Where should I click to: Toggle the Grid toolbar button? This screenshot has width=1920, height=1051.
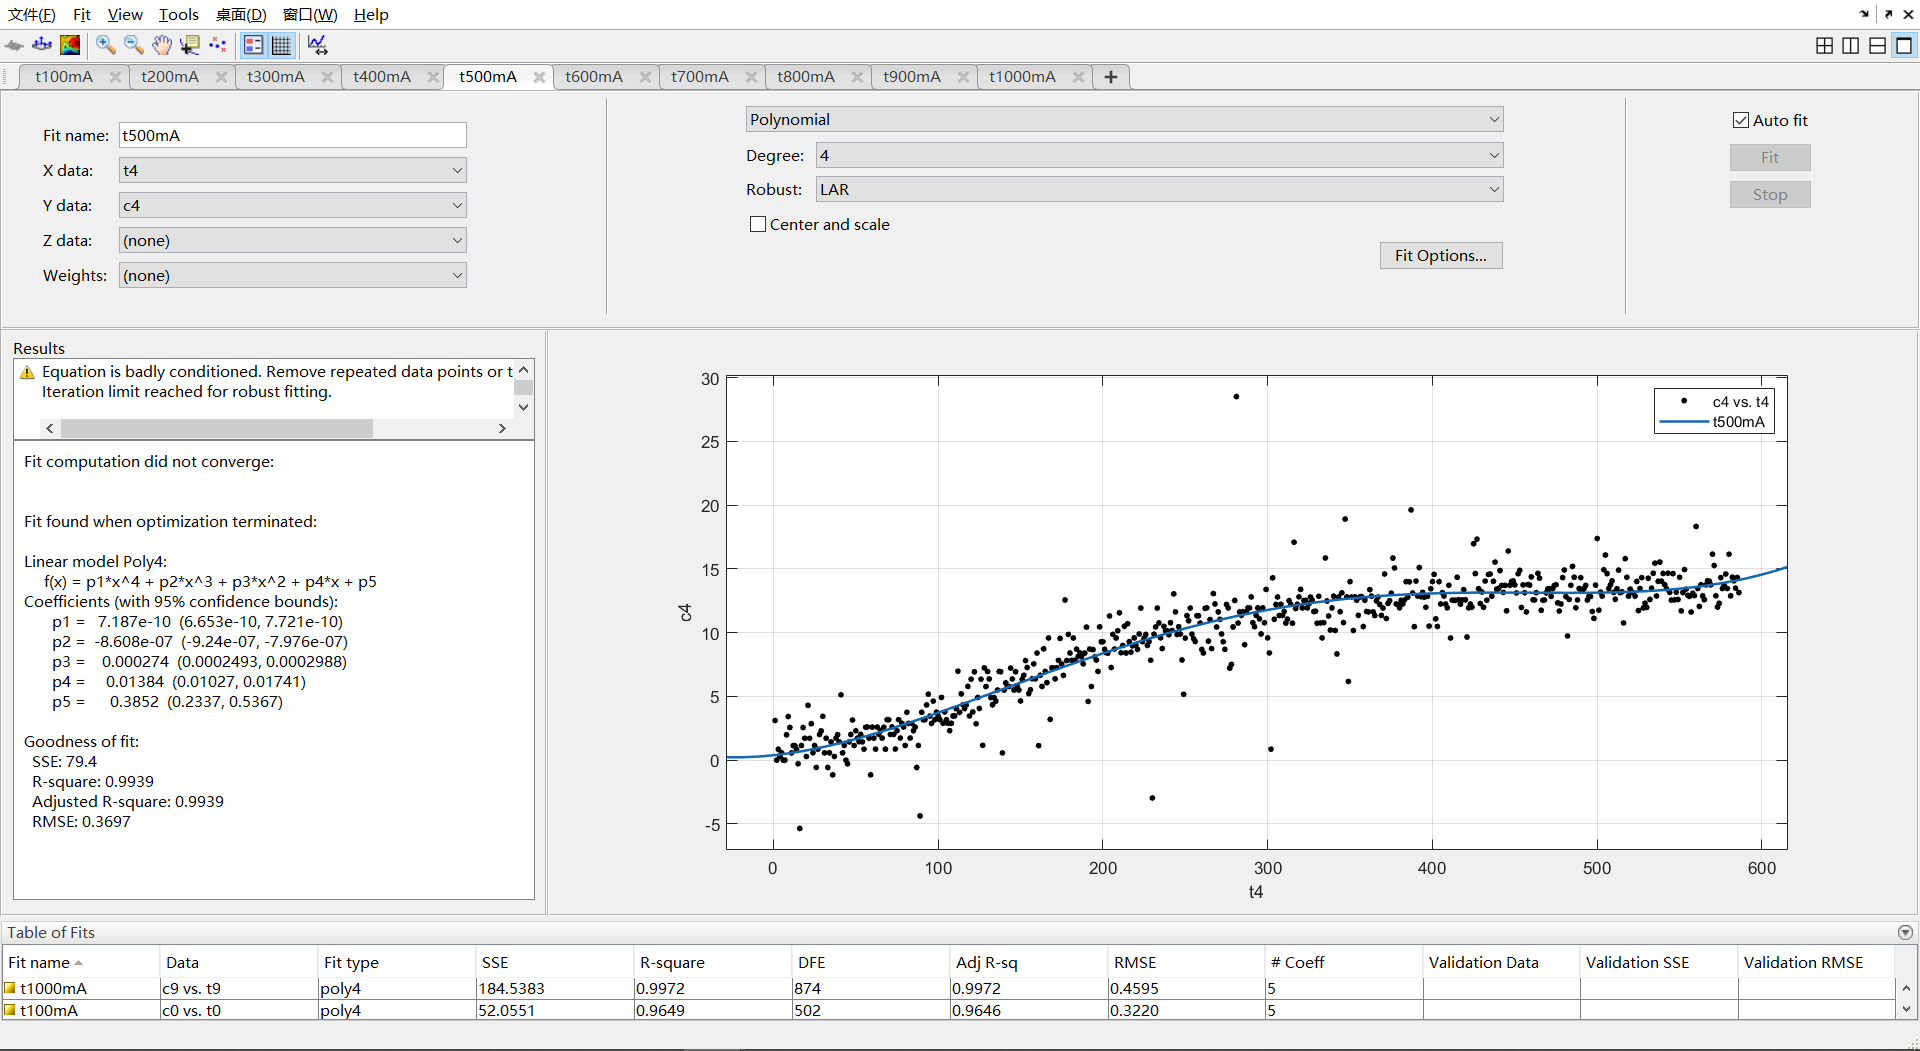282,45
